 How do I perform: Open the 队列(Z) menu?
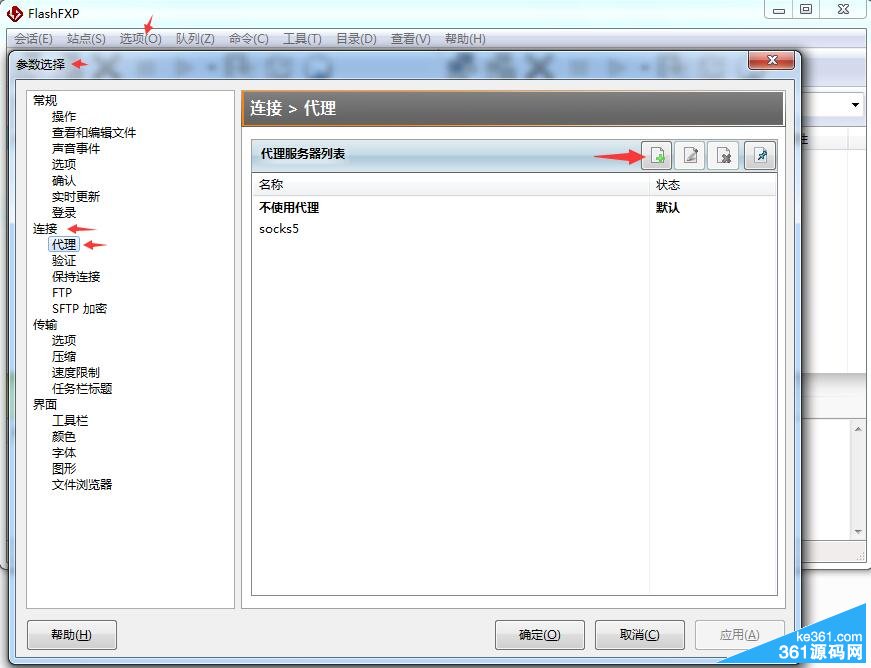[195, 39]
